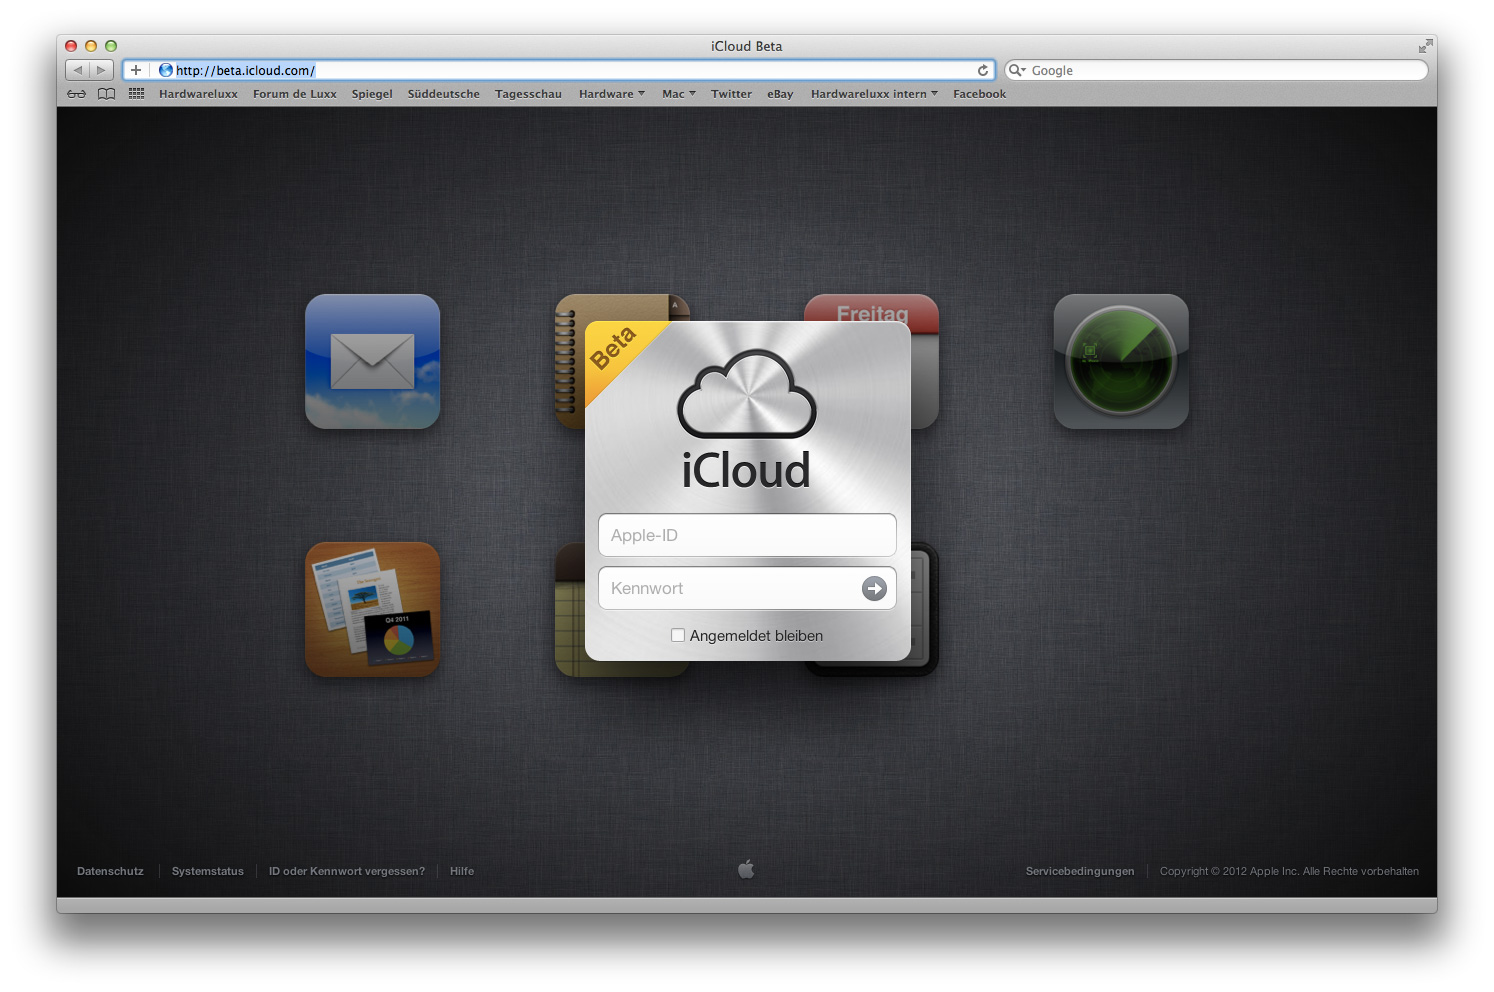The image size is (1494, 992).
Task: Open the Servicebedingungen footer link
Action: (1080, 871)
